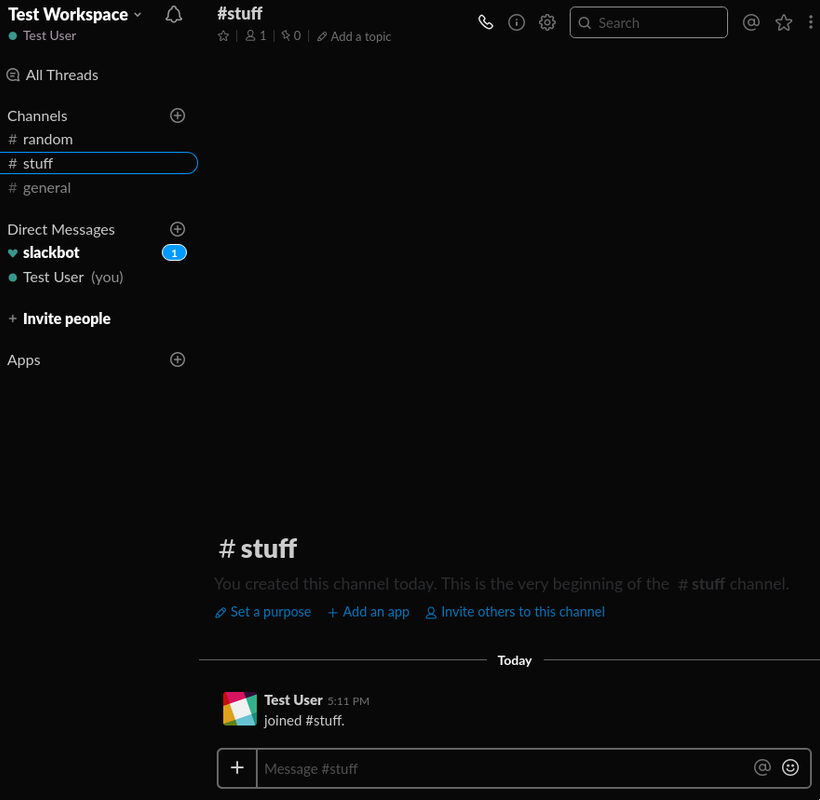Click Test User status under workspace name
Image resolution: width=820 pixels, height=800 pixels.
[x=42, y=36]
